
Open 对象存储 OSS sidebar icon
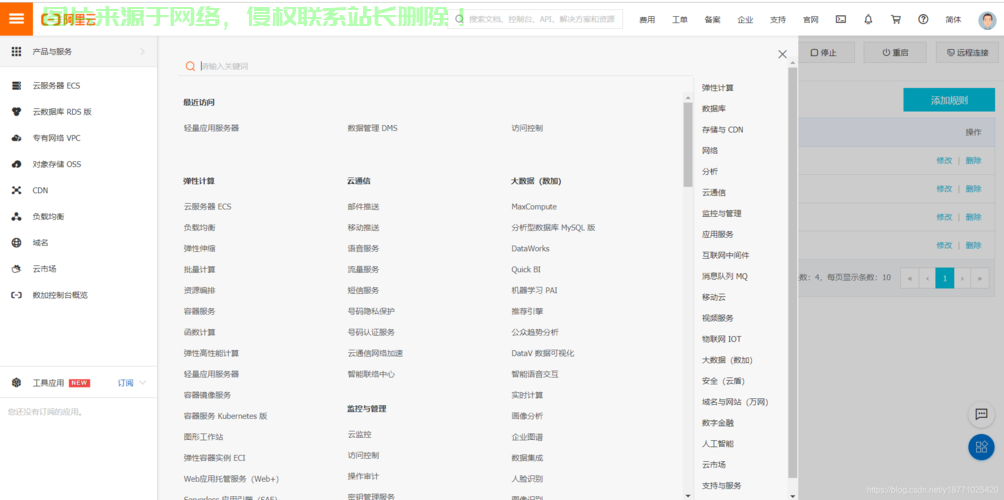pyautogui.click(x=17, y=164)
